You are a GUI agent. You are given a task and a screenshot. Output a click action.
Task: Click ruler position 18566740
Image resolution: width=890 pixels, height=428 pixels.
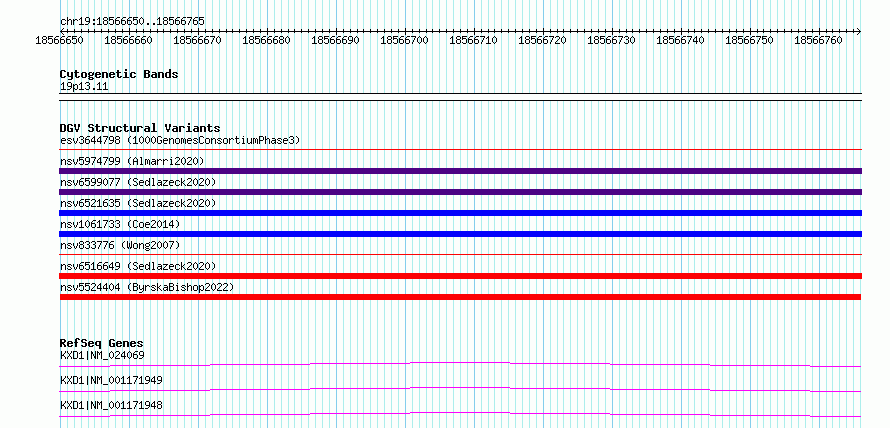681,40
